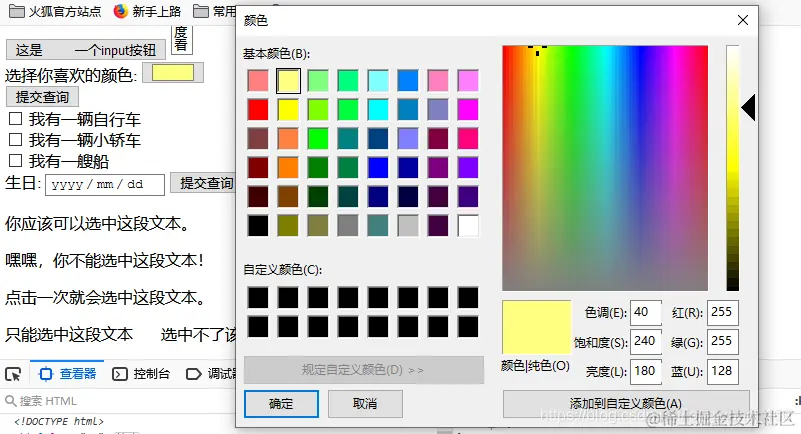The width and height of the screenshot is (801, 434).
Task: Select the light pink swatch in top row
Action: tap(438, 81)
